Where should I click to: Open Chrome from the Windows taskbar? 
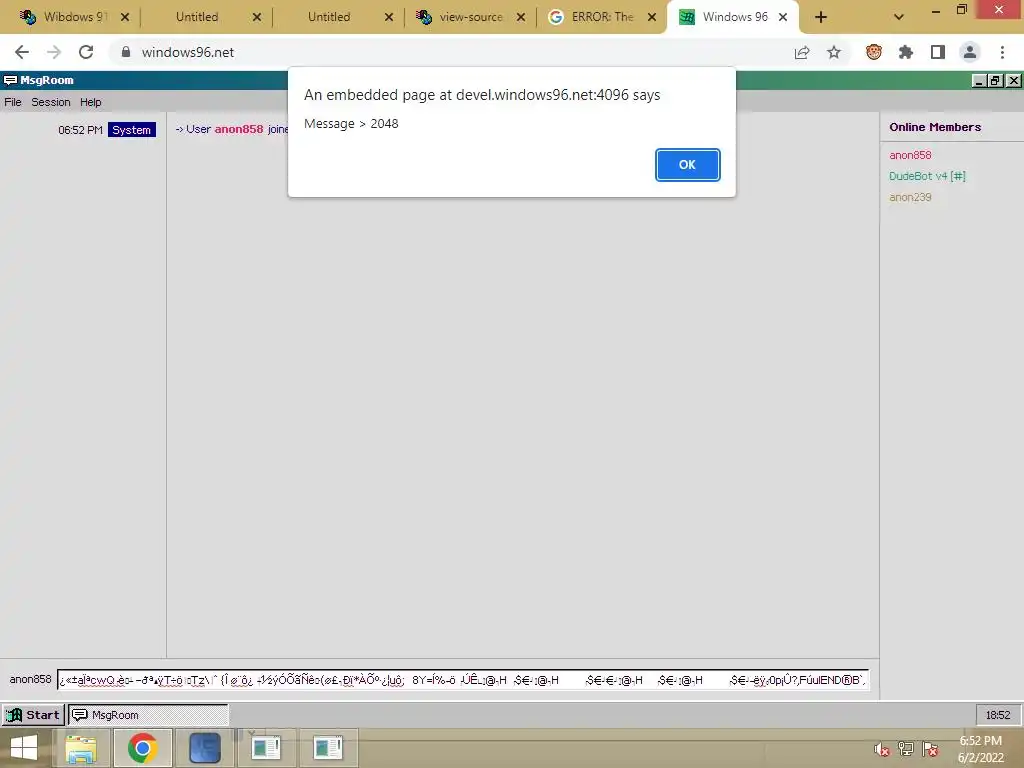[142, 748]
